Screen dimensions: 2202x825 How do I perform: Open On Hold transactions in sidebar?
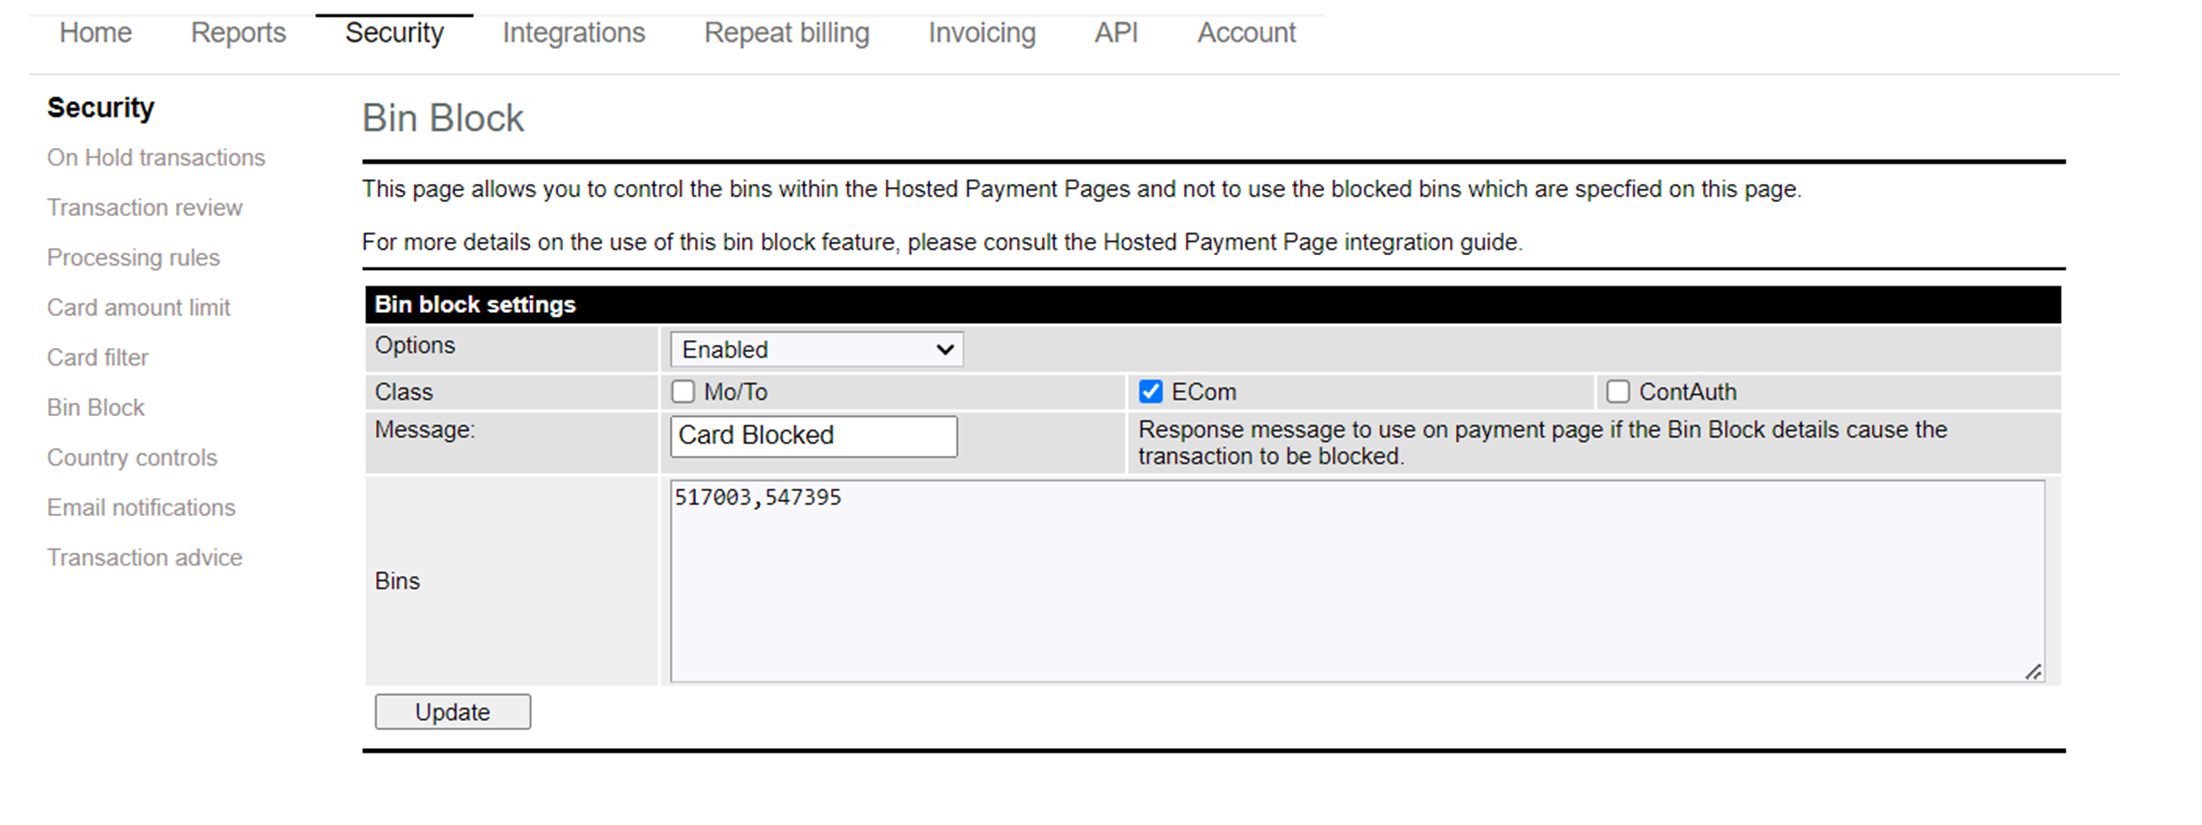click(x=156, y=158)
